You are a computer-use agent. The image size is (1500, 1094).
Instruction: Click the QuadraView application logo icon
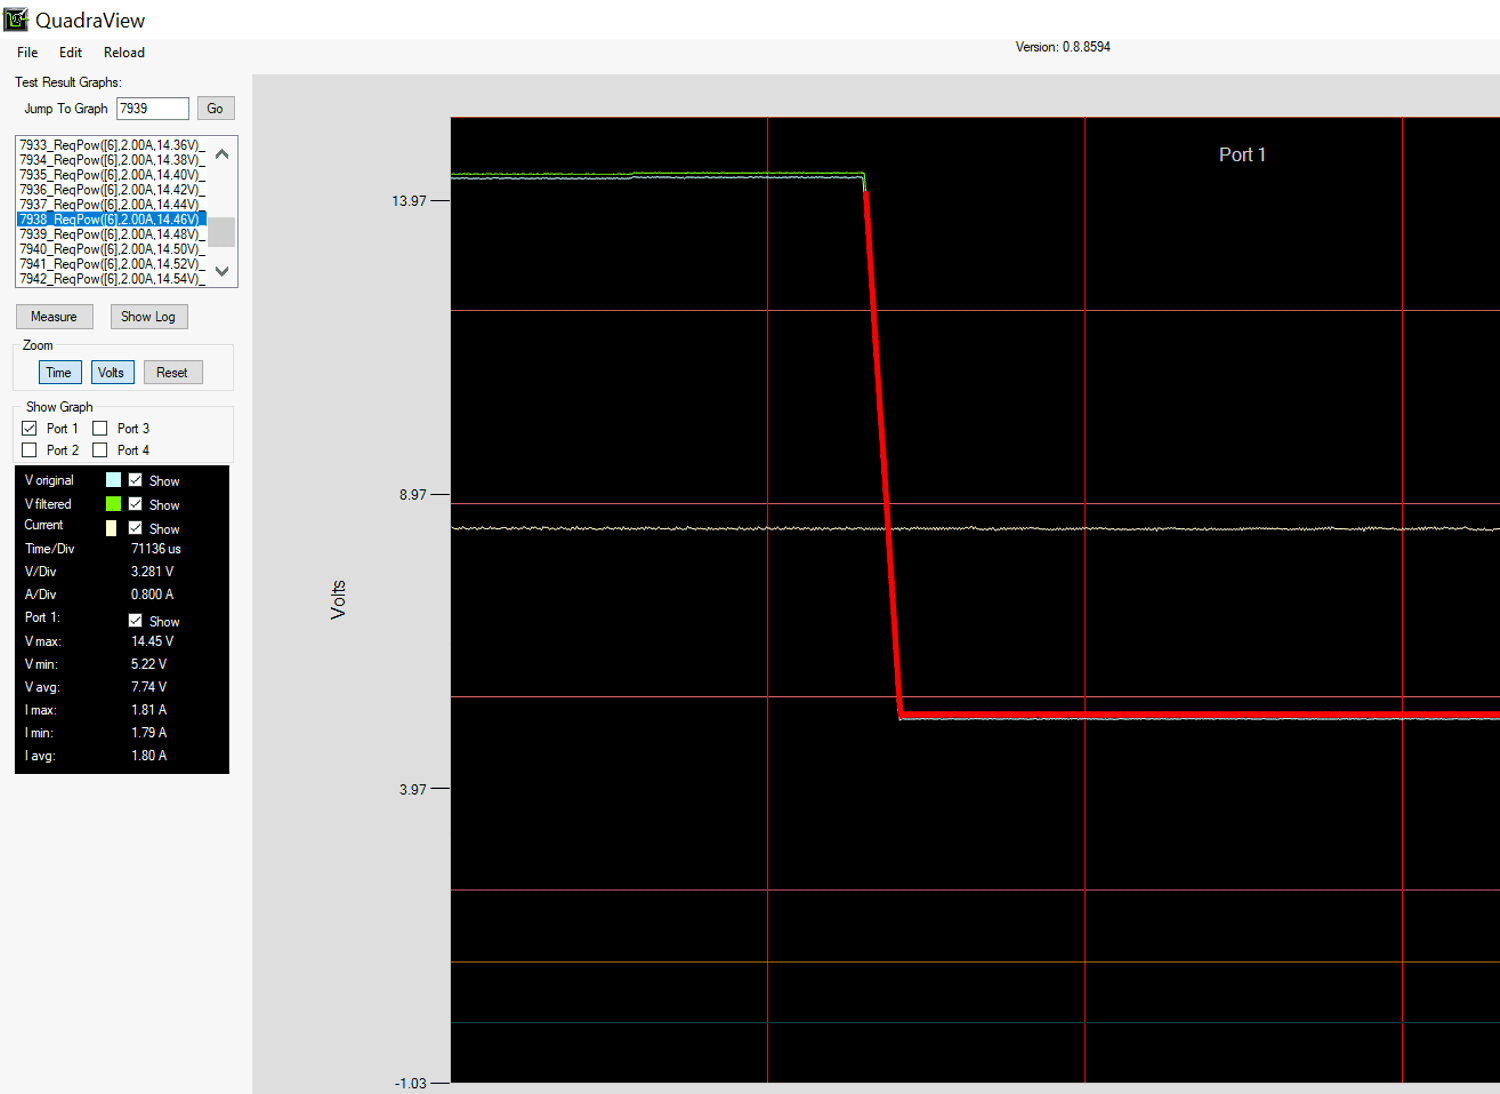point(14,18)
